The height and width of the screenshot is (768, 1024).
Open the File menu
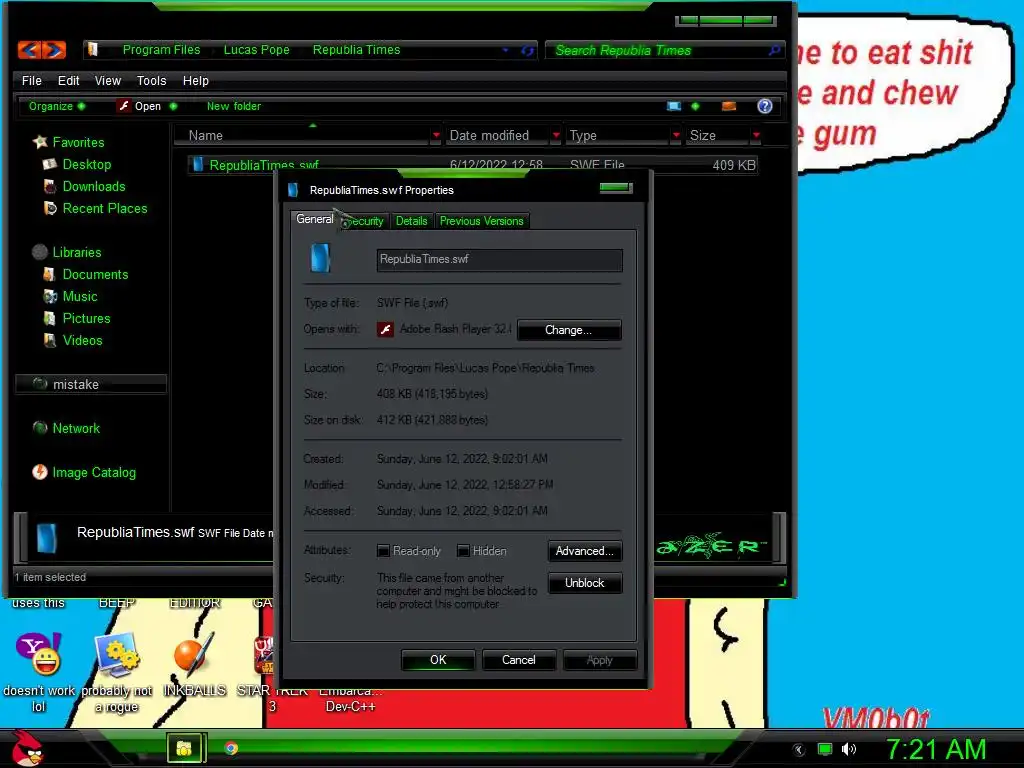coord(31,80)
